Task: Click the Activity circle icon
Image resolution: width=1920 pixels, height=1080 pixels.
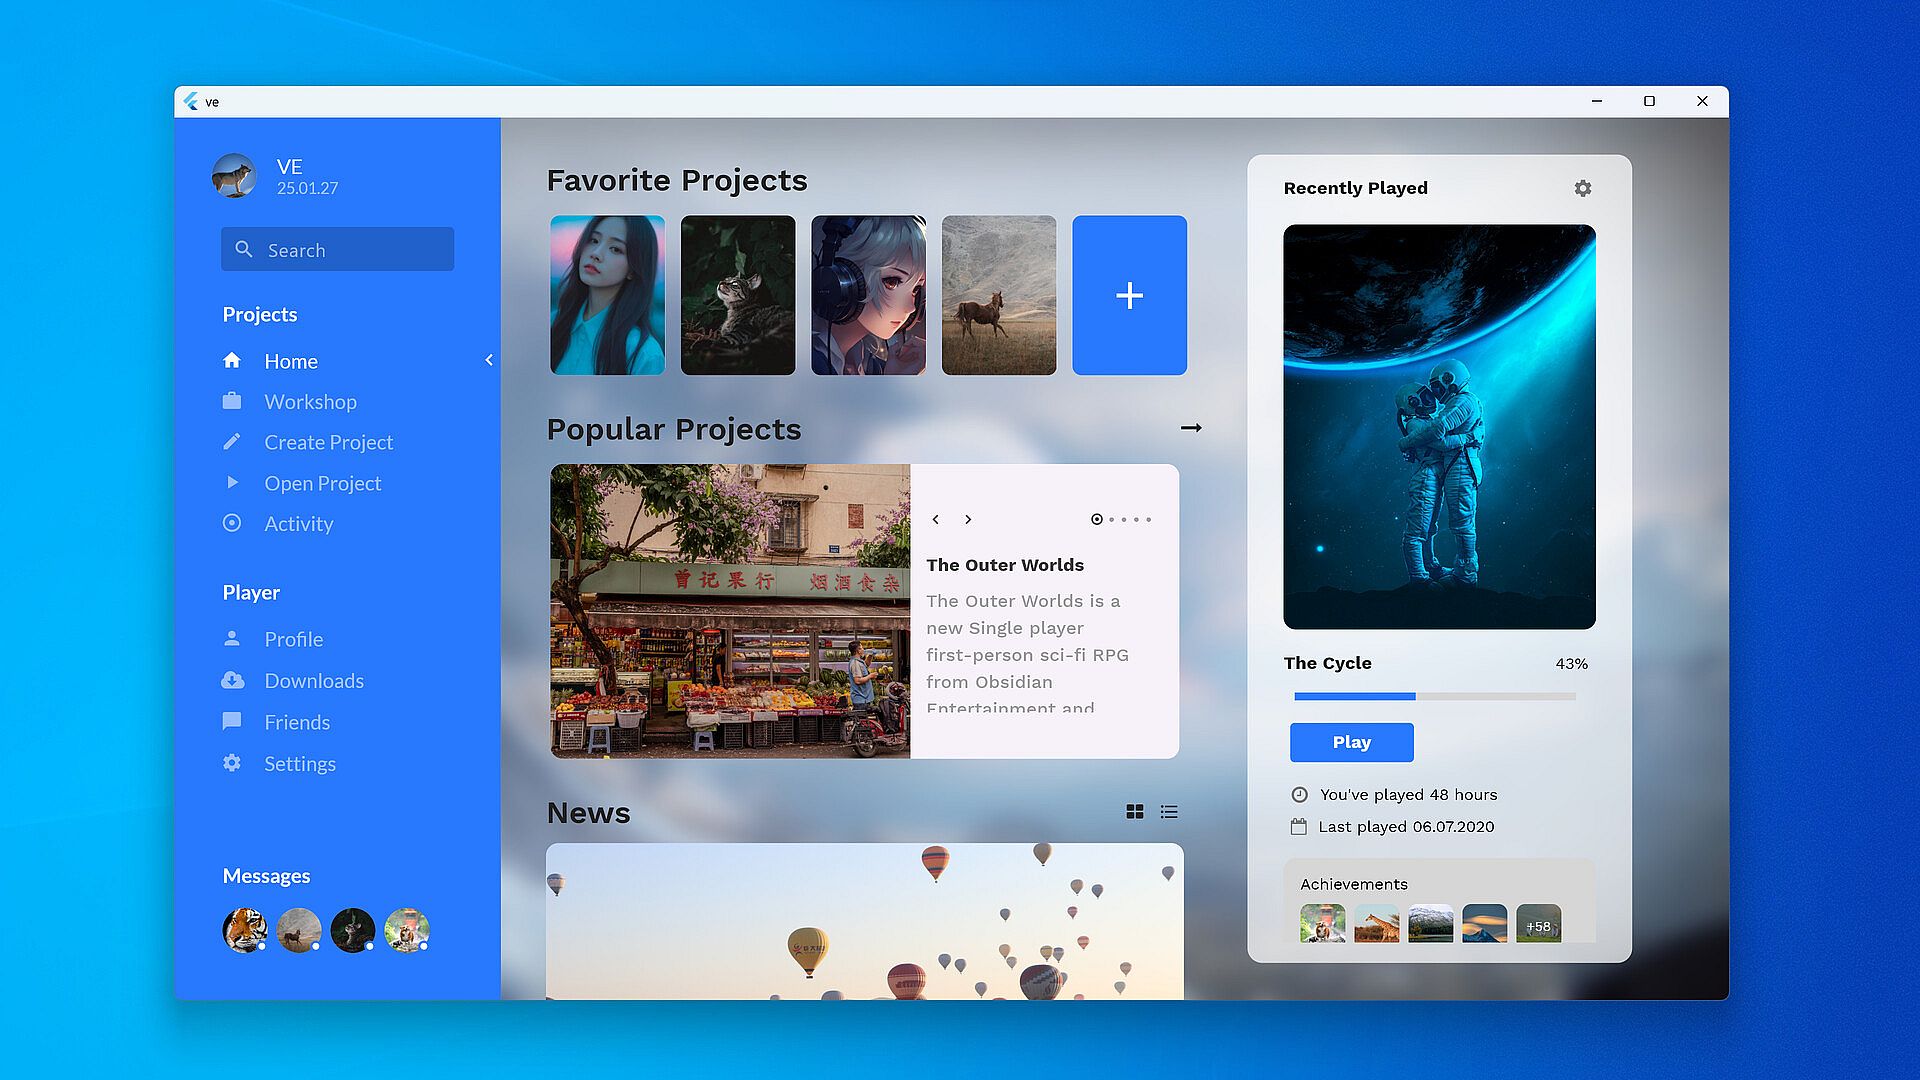Action: [x=232, y=523]
